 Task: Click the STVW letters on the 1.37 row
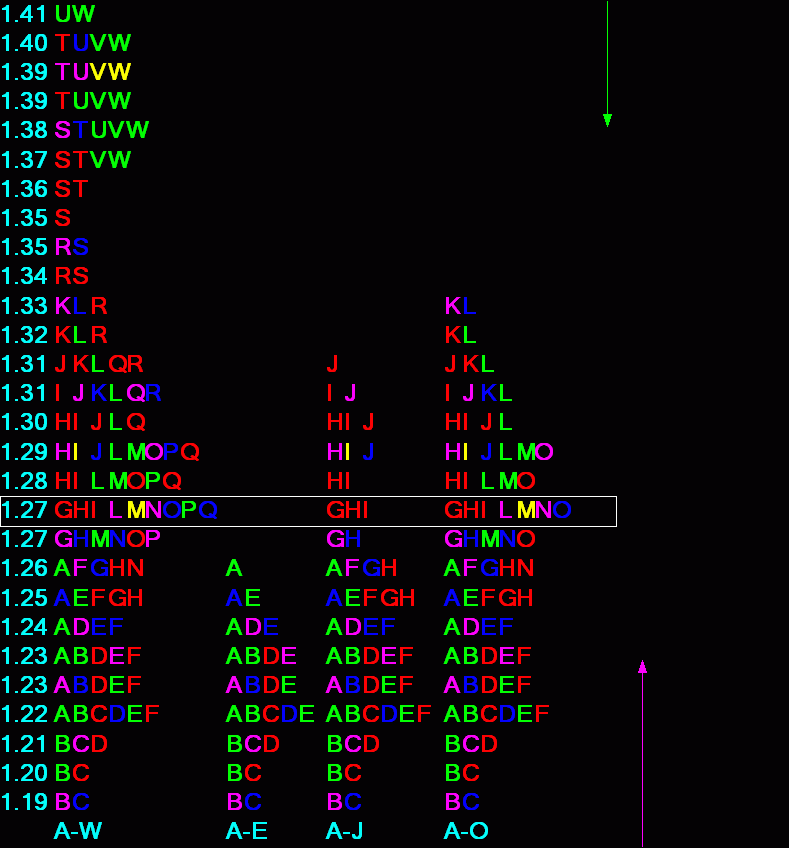point(92,160)
